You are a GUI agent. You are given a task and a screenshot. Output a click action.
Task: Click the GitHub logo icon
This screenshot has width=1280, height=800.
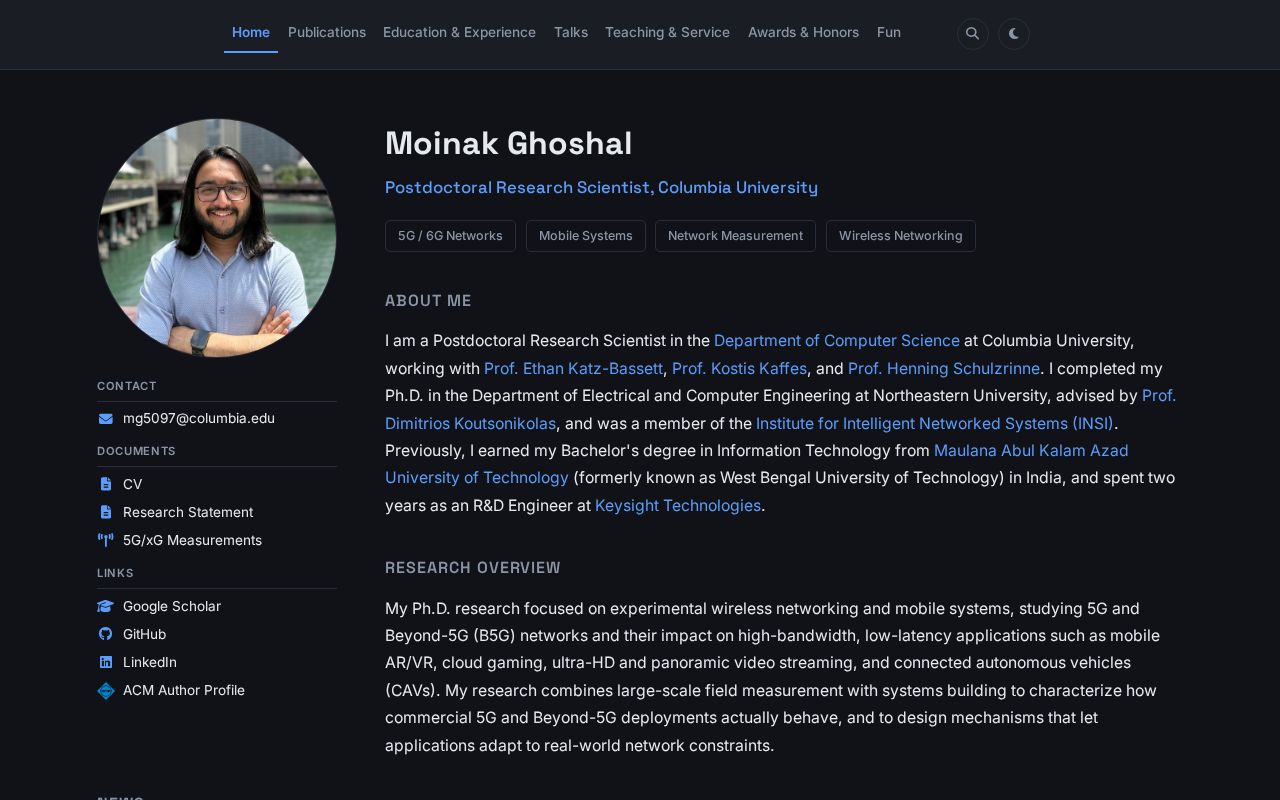coord(105,634)
